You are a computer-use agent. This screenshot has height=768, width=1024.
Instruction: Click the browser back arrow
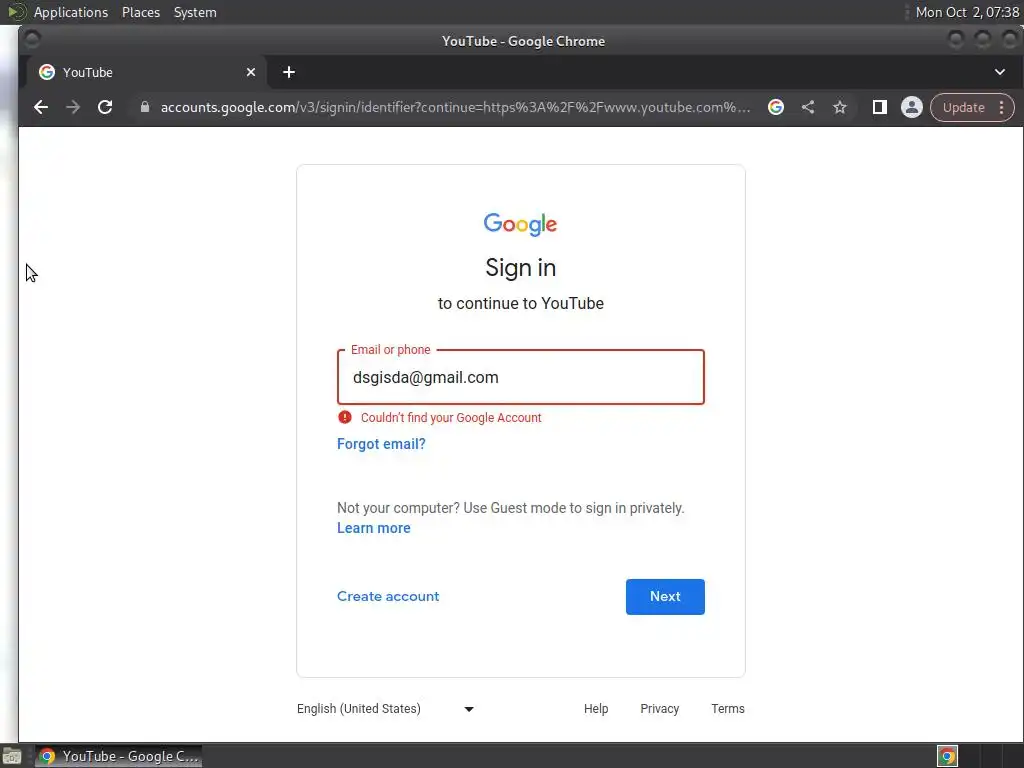pyautogui.click(x=40, y=107)
